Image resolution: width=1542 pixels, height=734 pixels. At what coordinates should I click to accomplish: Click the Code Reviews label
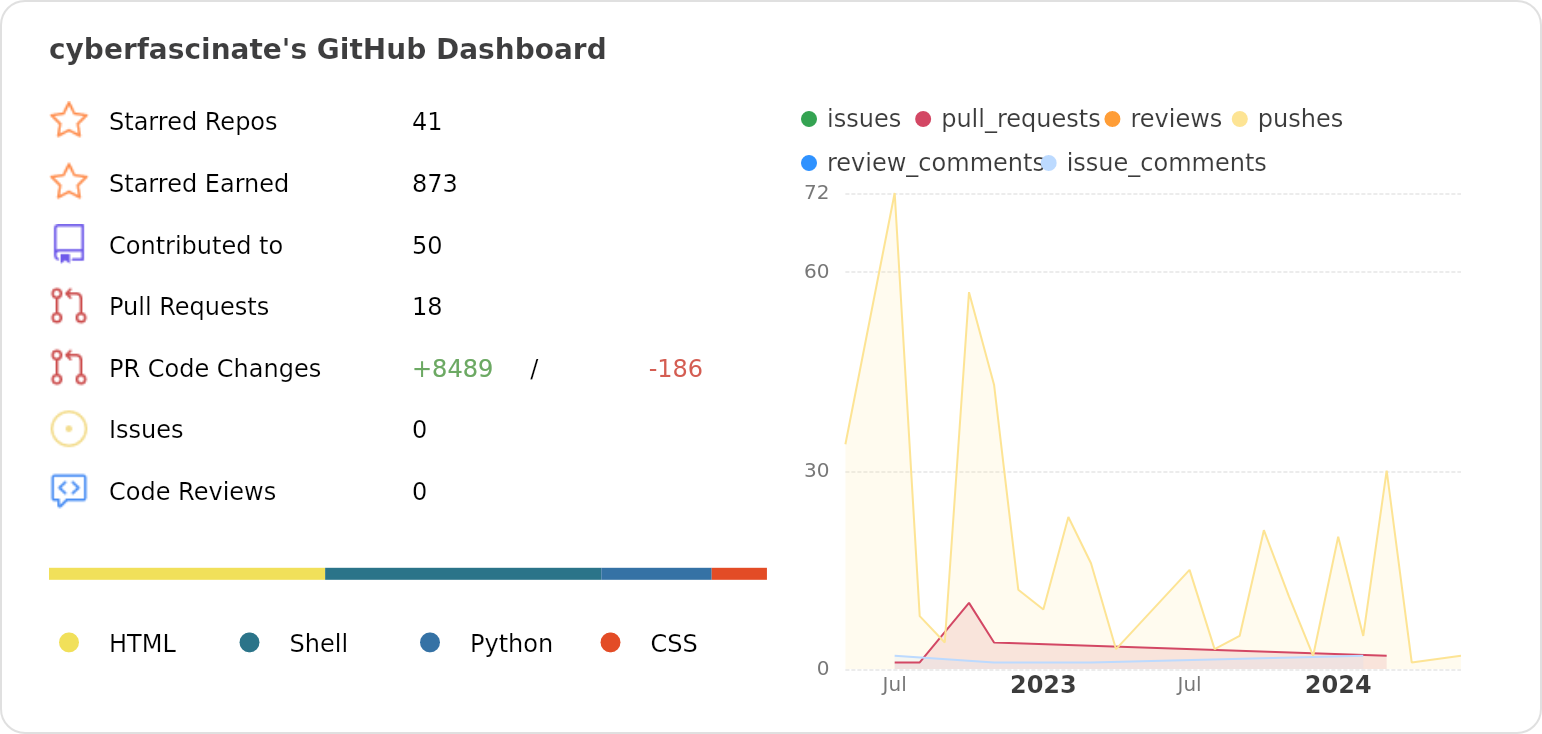pyautogui.click(x=192, y=492)
